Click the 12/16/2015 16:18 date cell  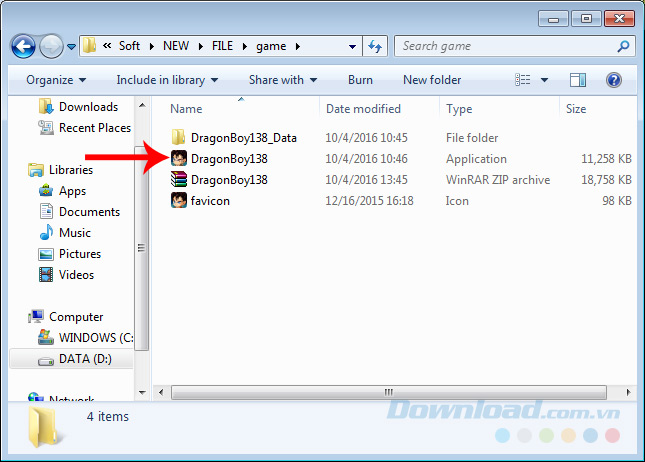coord(369,201)
